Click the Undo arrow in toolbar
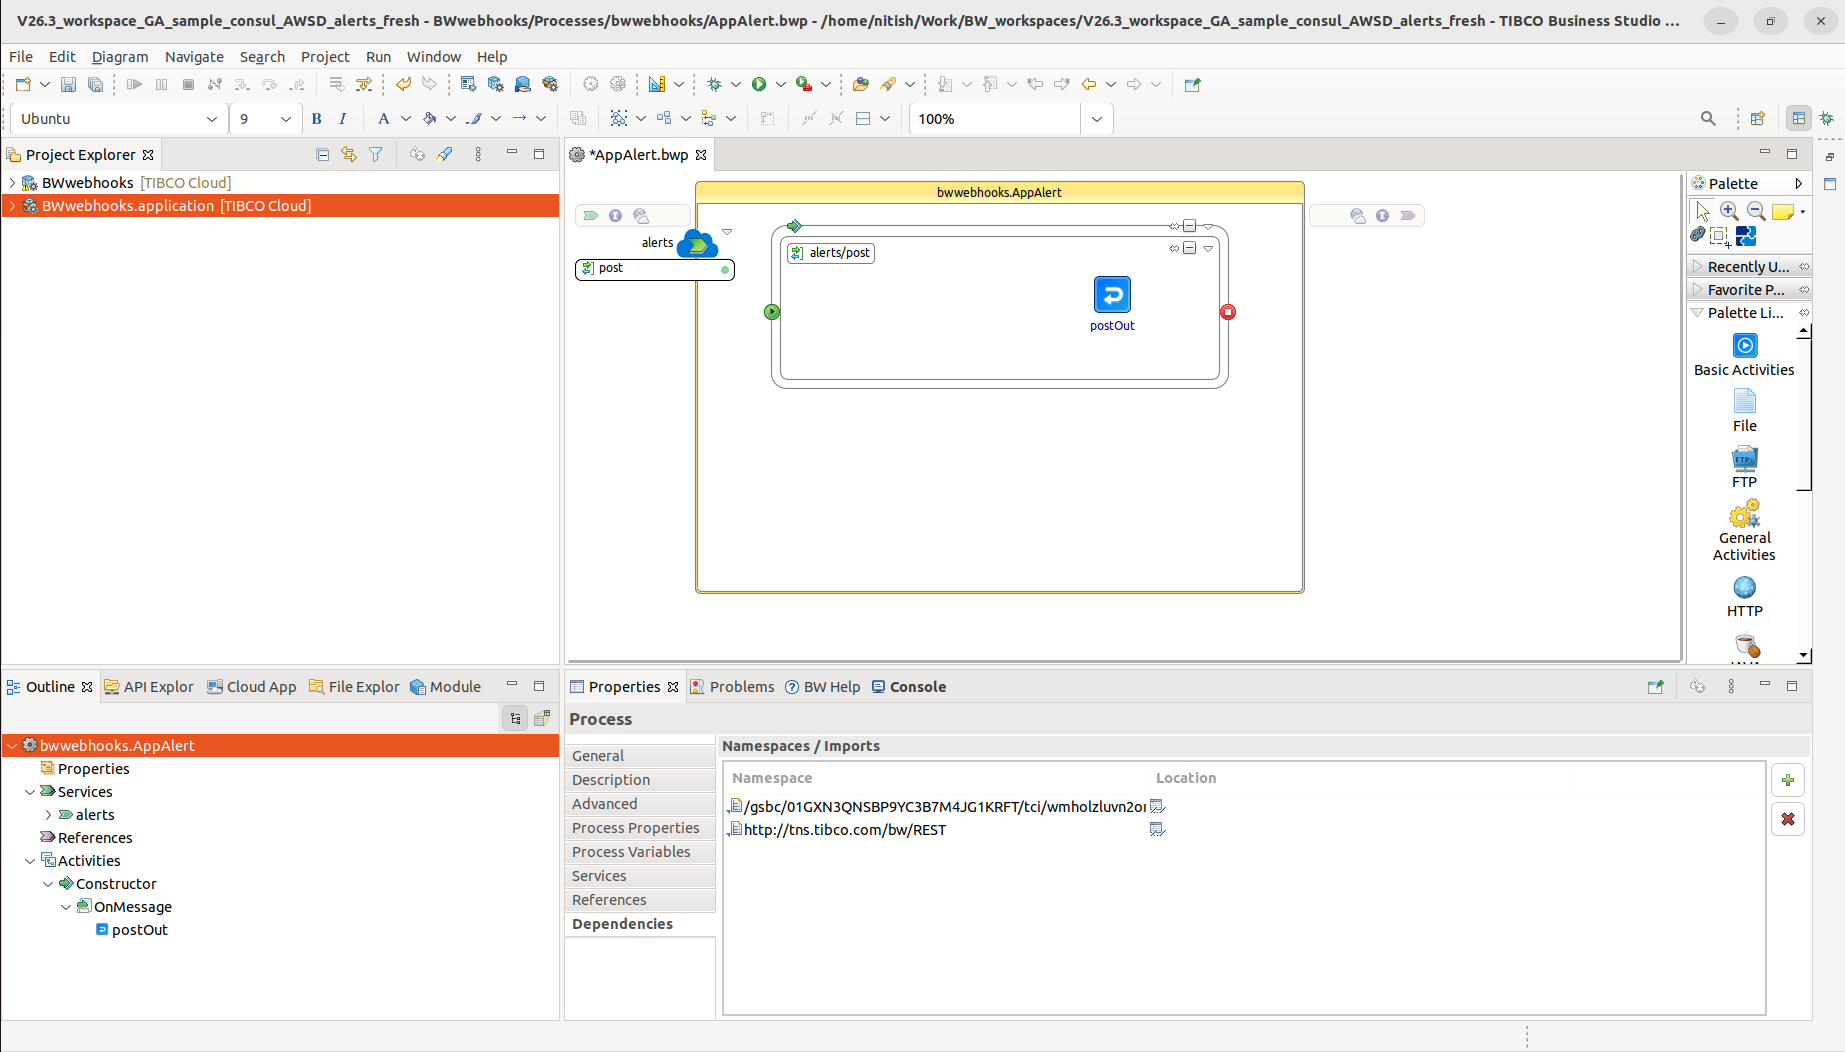 (403, 85)
